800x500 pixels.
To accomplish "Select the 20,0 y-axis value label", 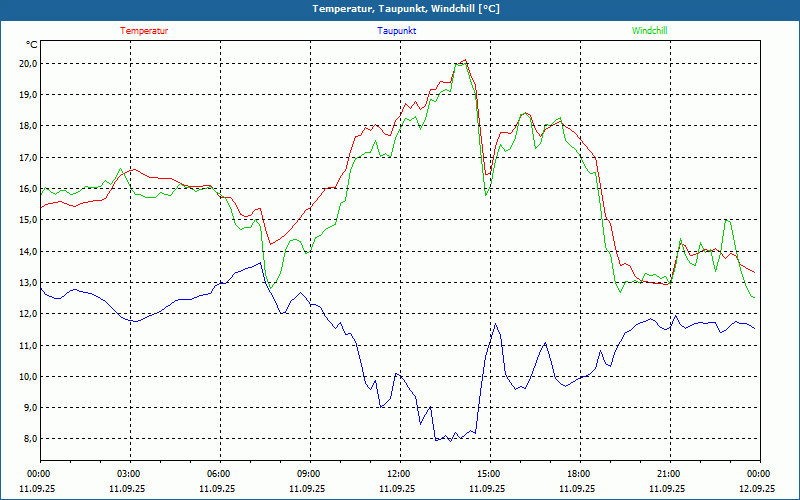I will click(x=26, y=63).
